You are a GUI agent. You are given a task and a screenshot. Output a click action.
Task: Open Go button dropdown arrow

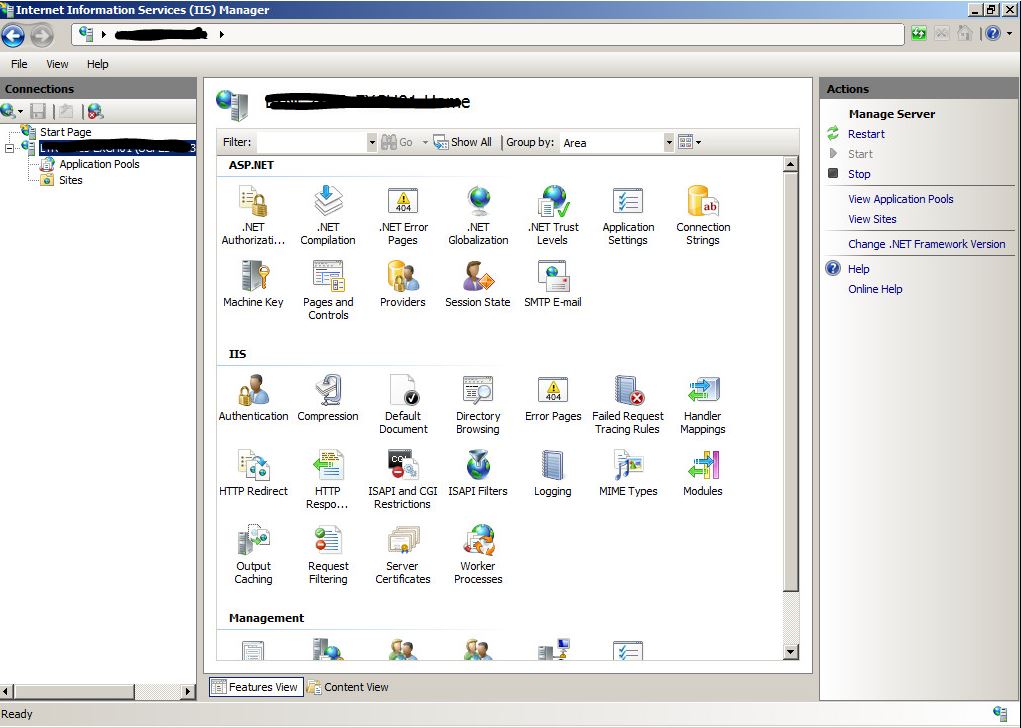pyautogui.click(x=425, y=142)
